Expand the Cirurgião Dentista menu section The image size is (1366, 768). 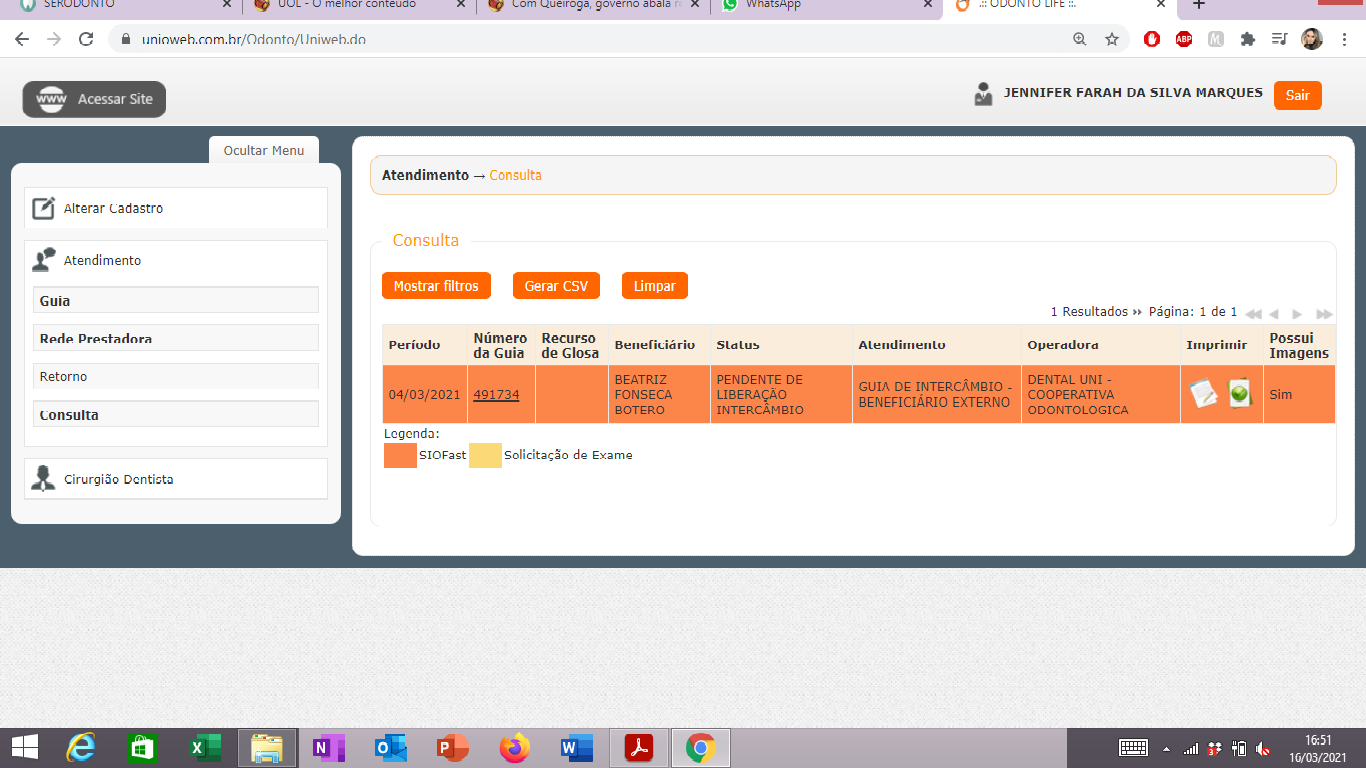(176, 479)
